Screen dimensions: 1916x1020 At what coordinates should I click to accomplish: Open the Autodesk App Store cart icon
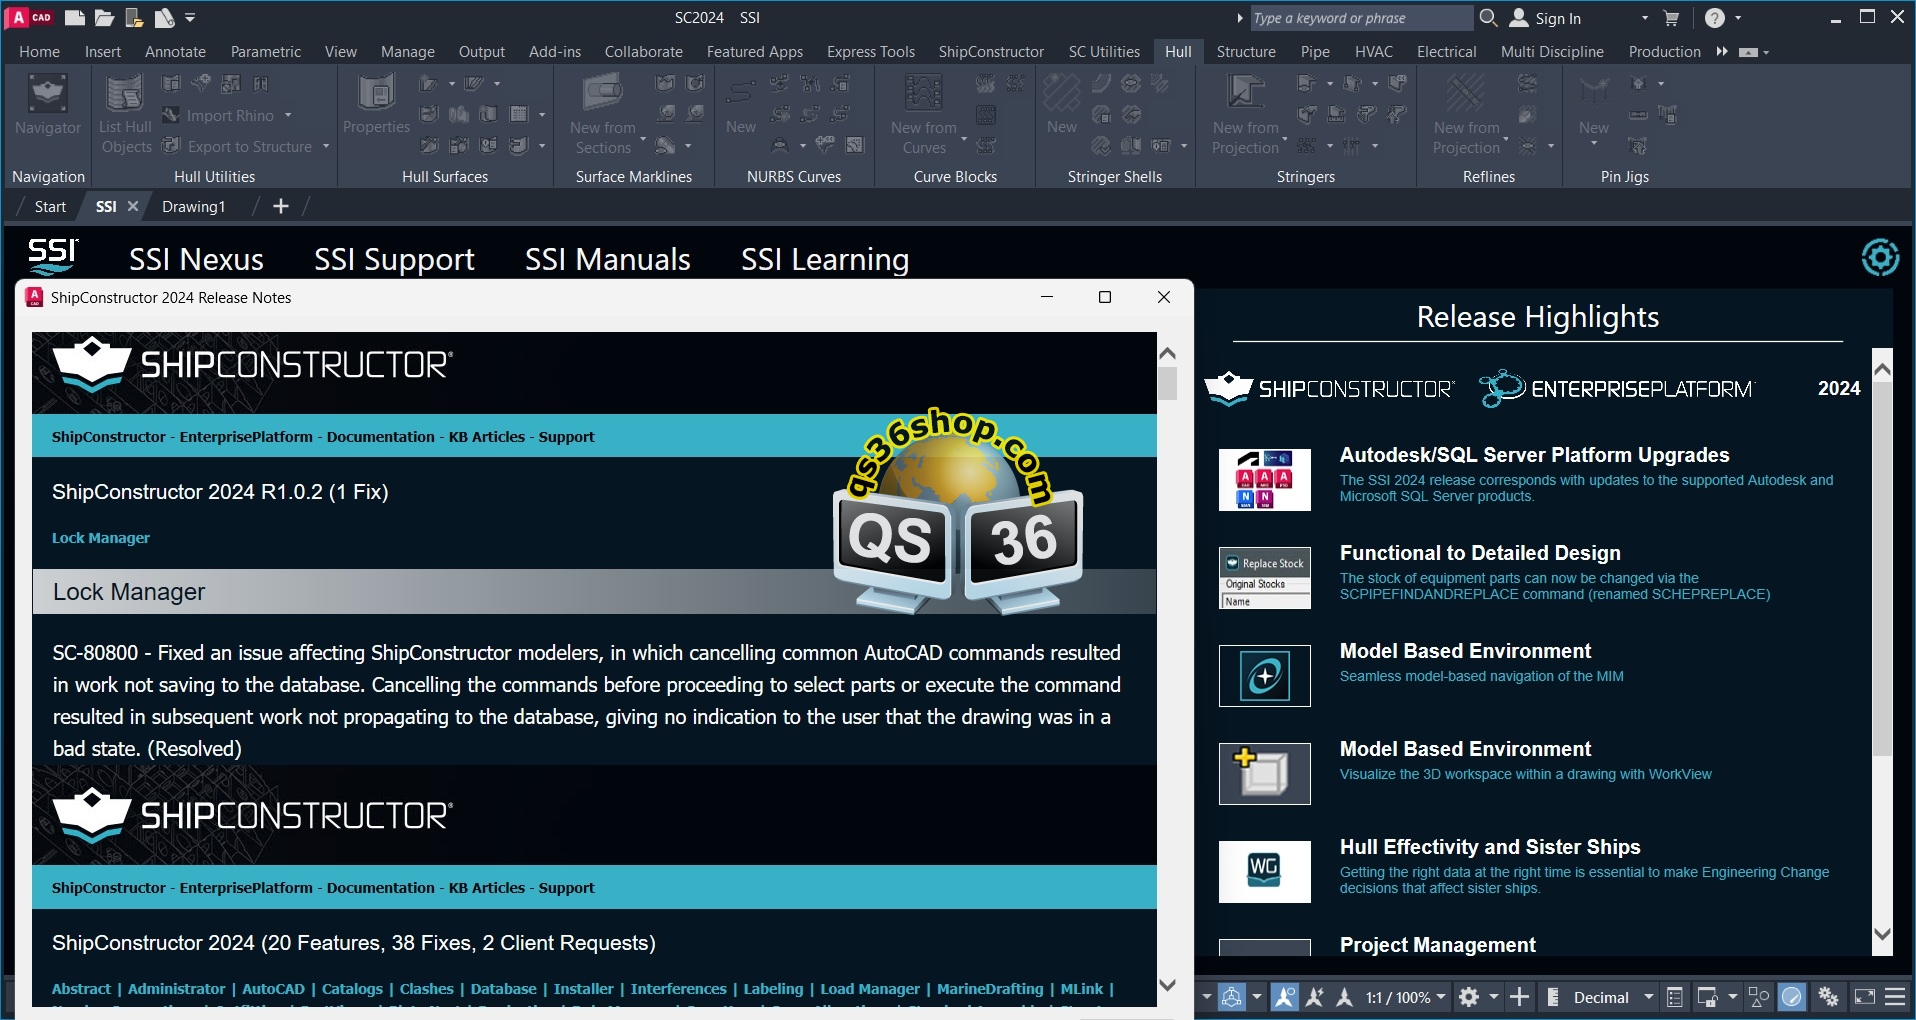[1671, 18]
